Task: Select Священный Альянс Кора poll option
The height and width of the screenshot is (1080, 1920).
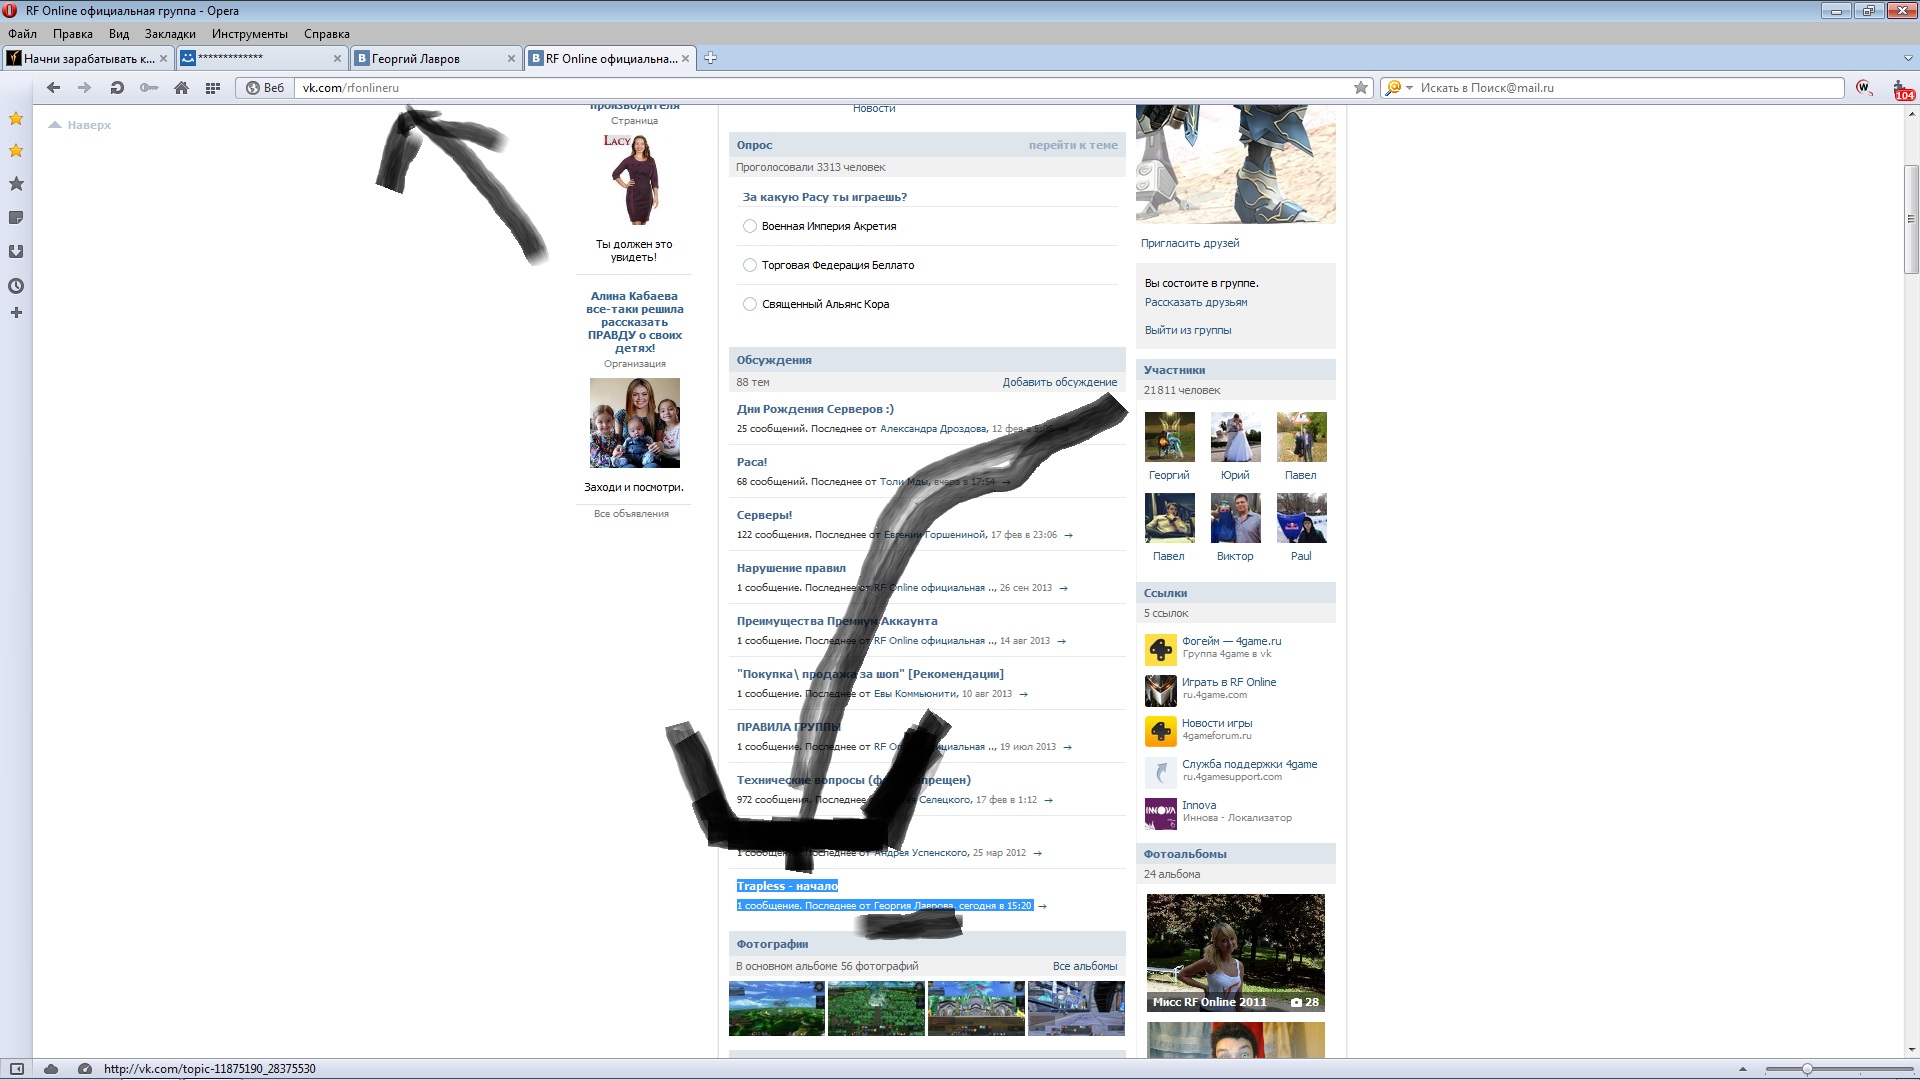Action: tap(749, 304)
